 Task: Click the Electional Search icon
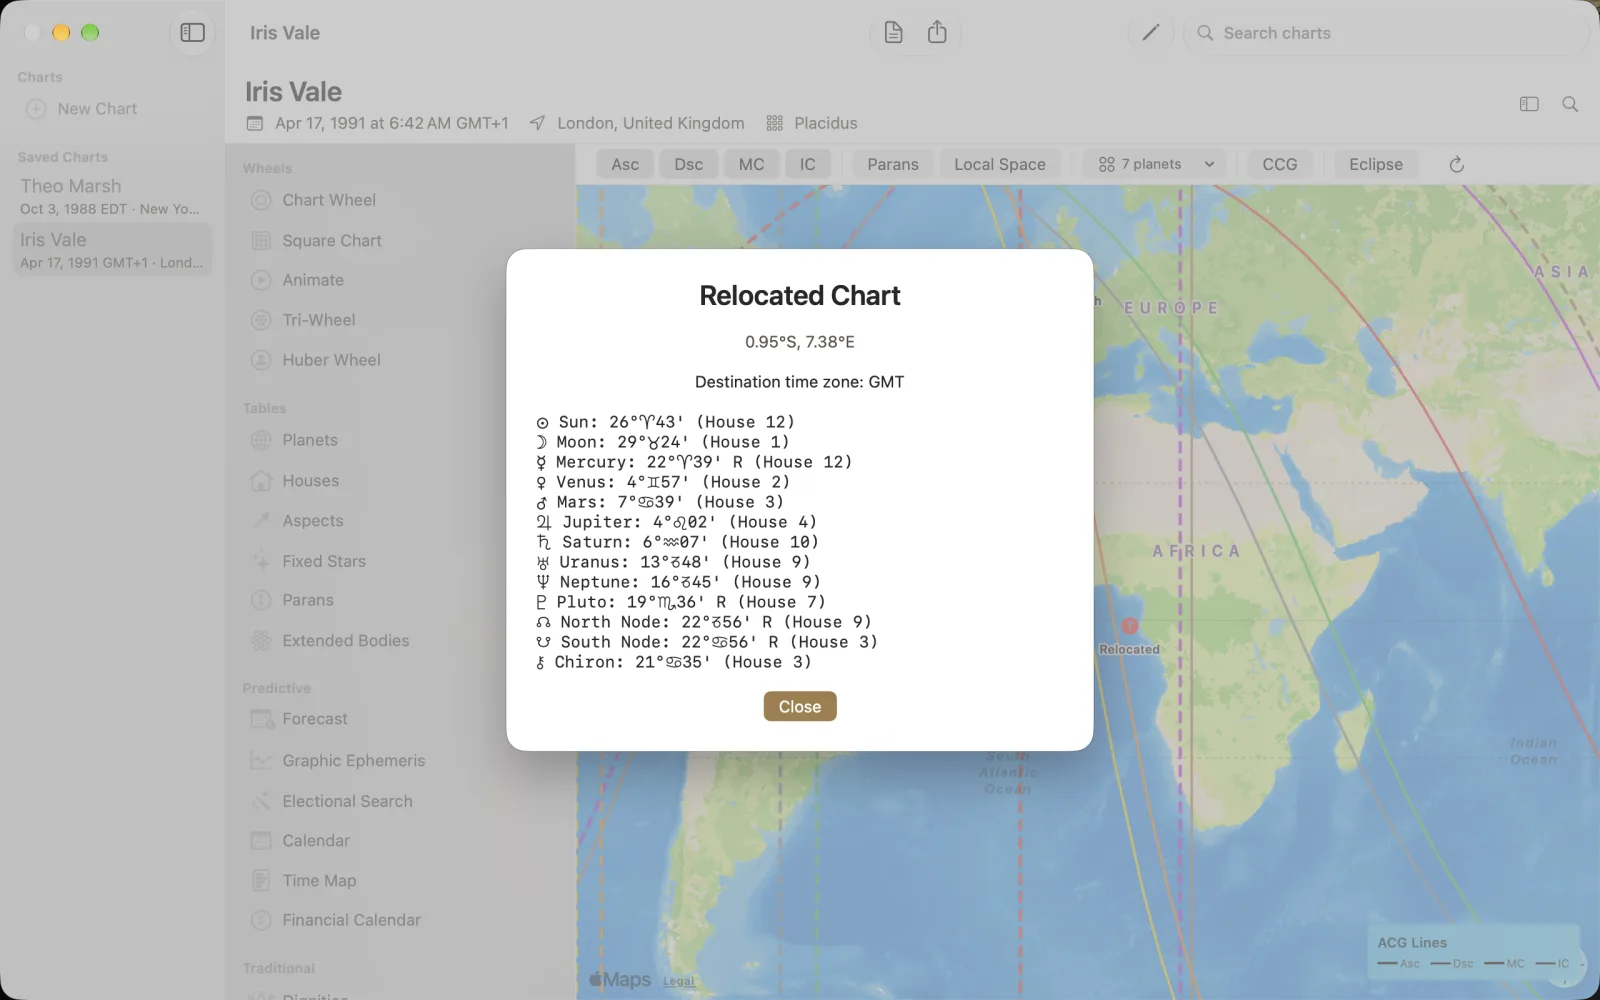click(x=261, y=801)
